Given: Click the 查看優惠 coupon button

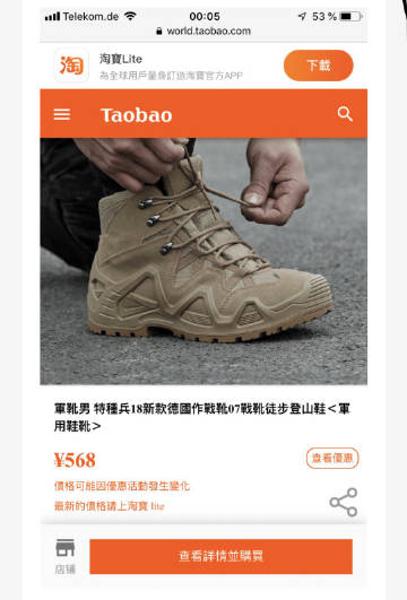Looking at the screenshot, I should pyautogui.click(x=332, y=458).
